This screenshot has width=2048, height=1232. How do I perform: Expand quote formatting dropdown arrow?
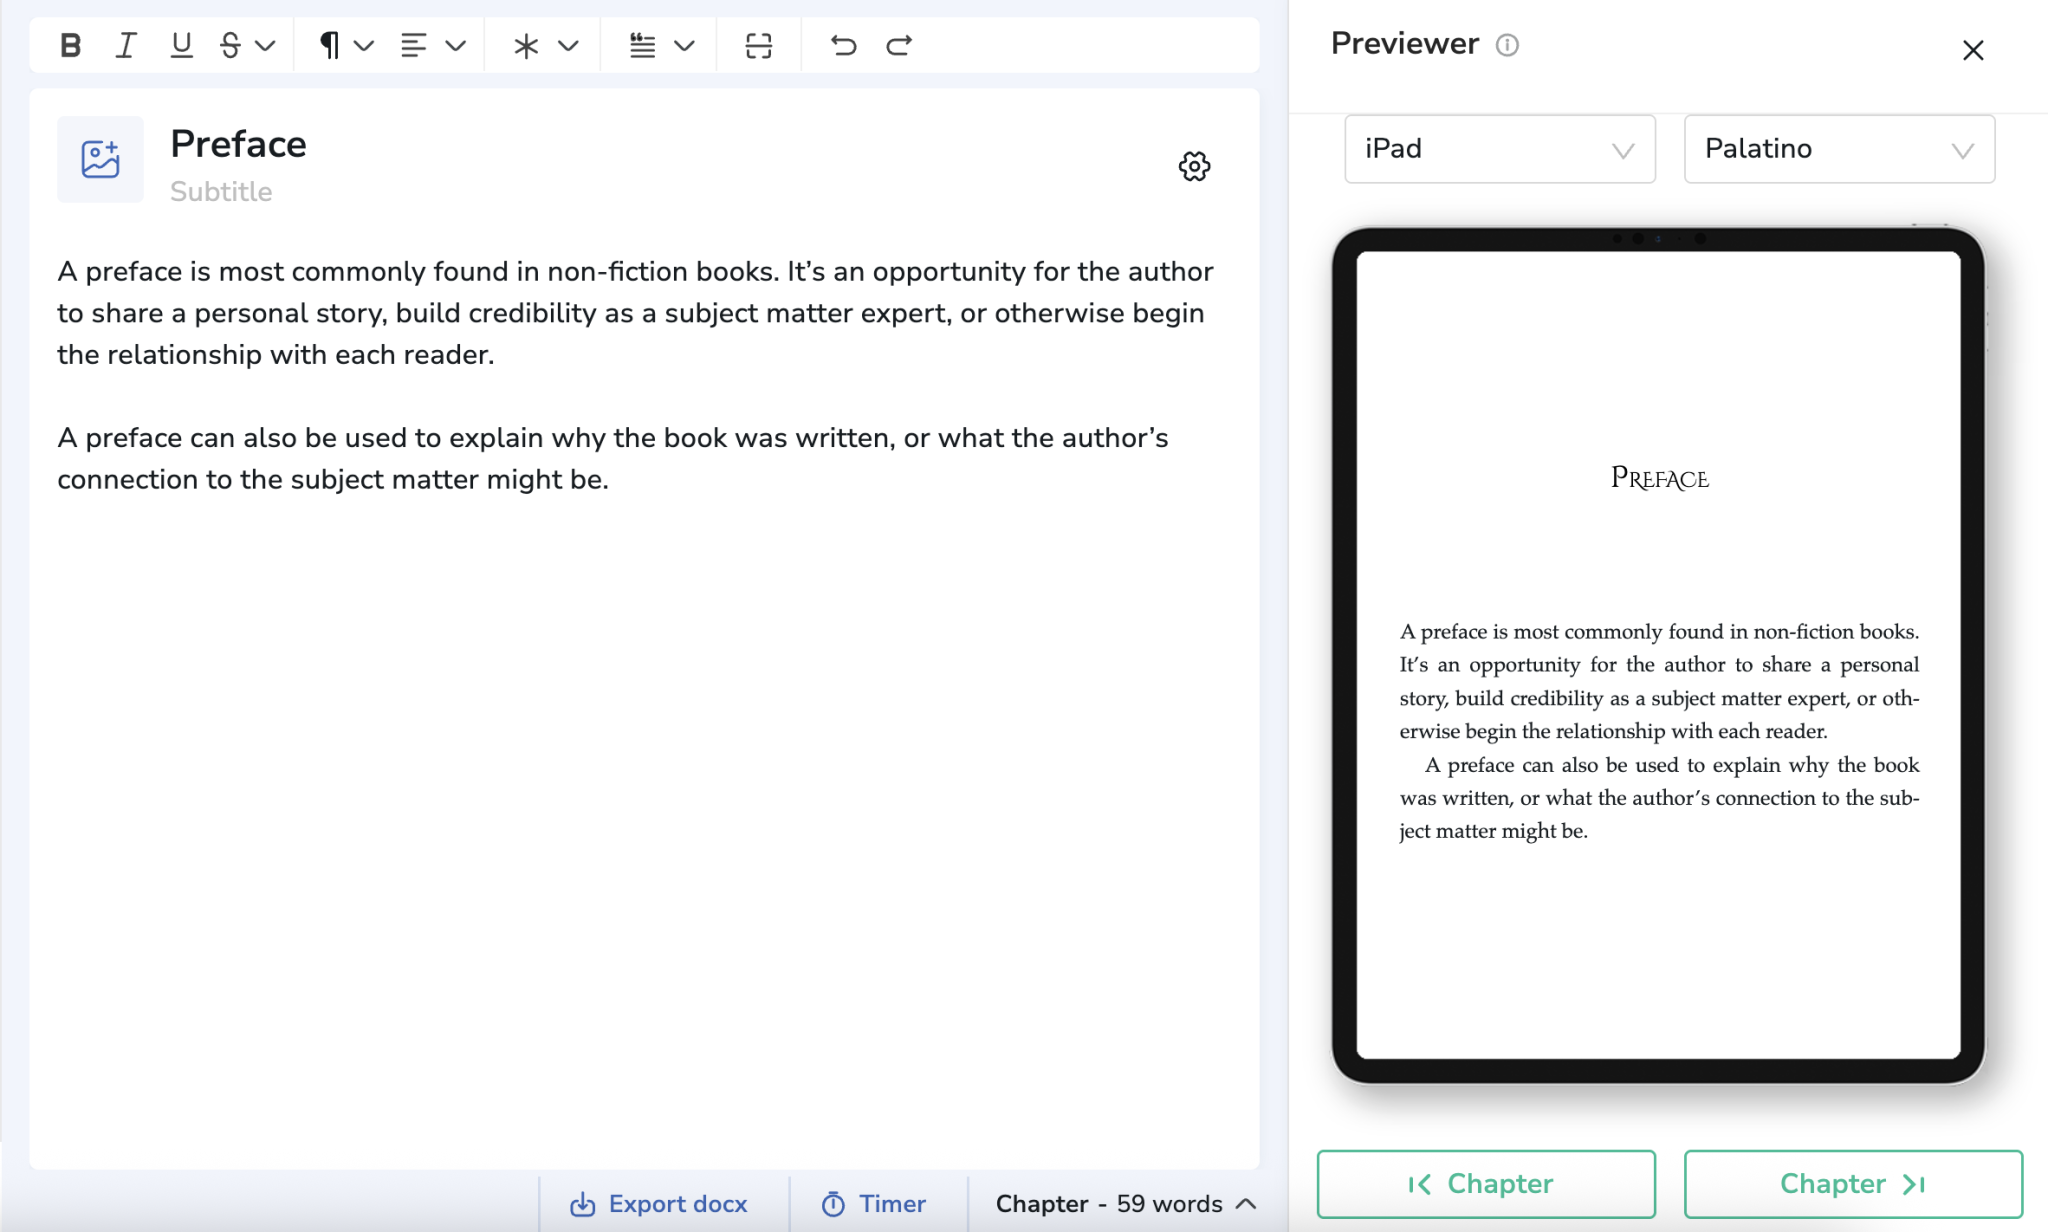pyautogui.click(x=684, y=45)
